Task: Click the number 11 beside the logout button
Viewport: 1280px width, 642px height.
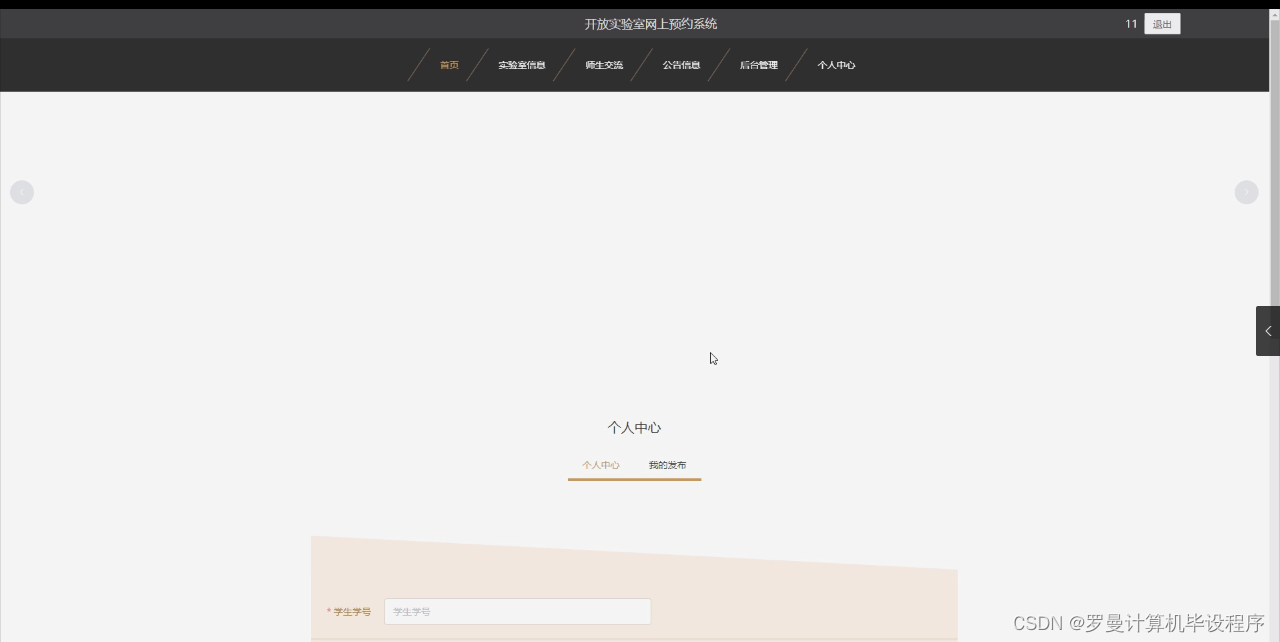Action: tap(1130, 23)
